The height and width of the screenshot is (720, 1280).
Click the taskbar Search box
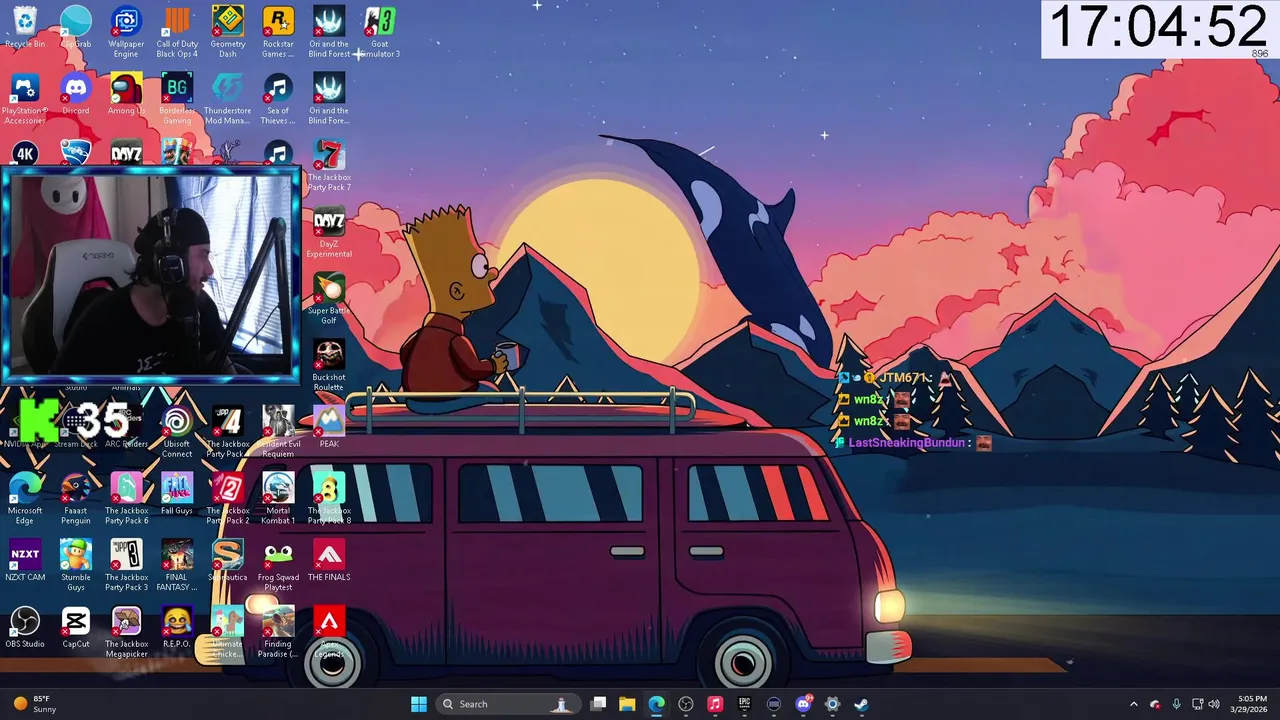tap(506, 704)
